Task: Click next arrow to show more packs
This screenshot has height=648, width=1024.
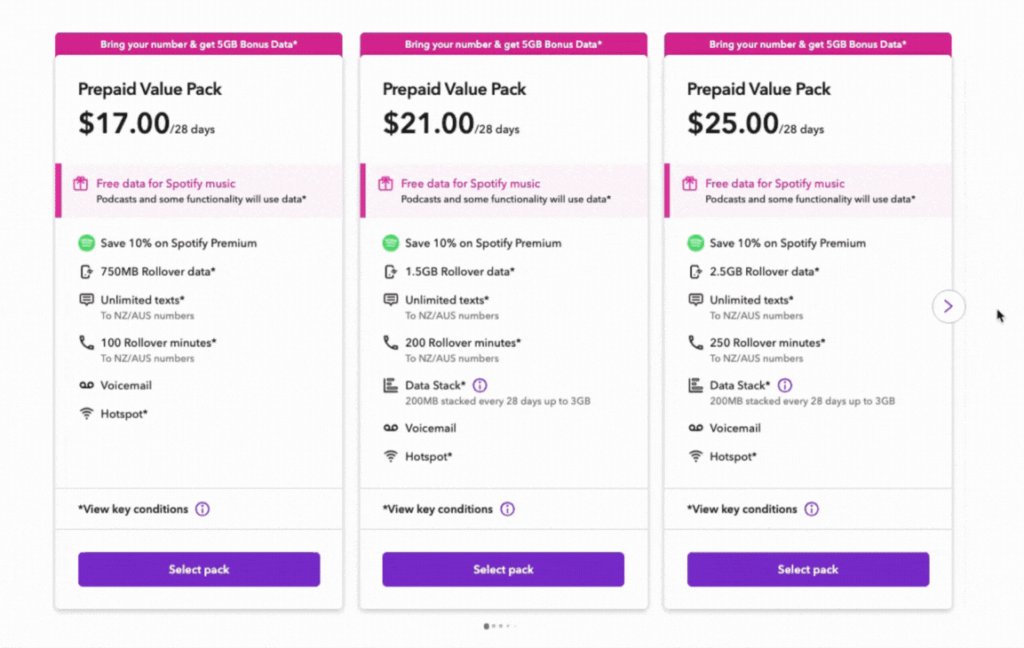Action: click(948, 306)
